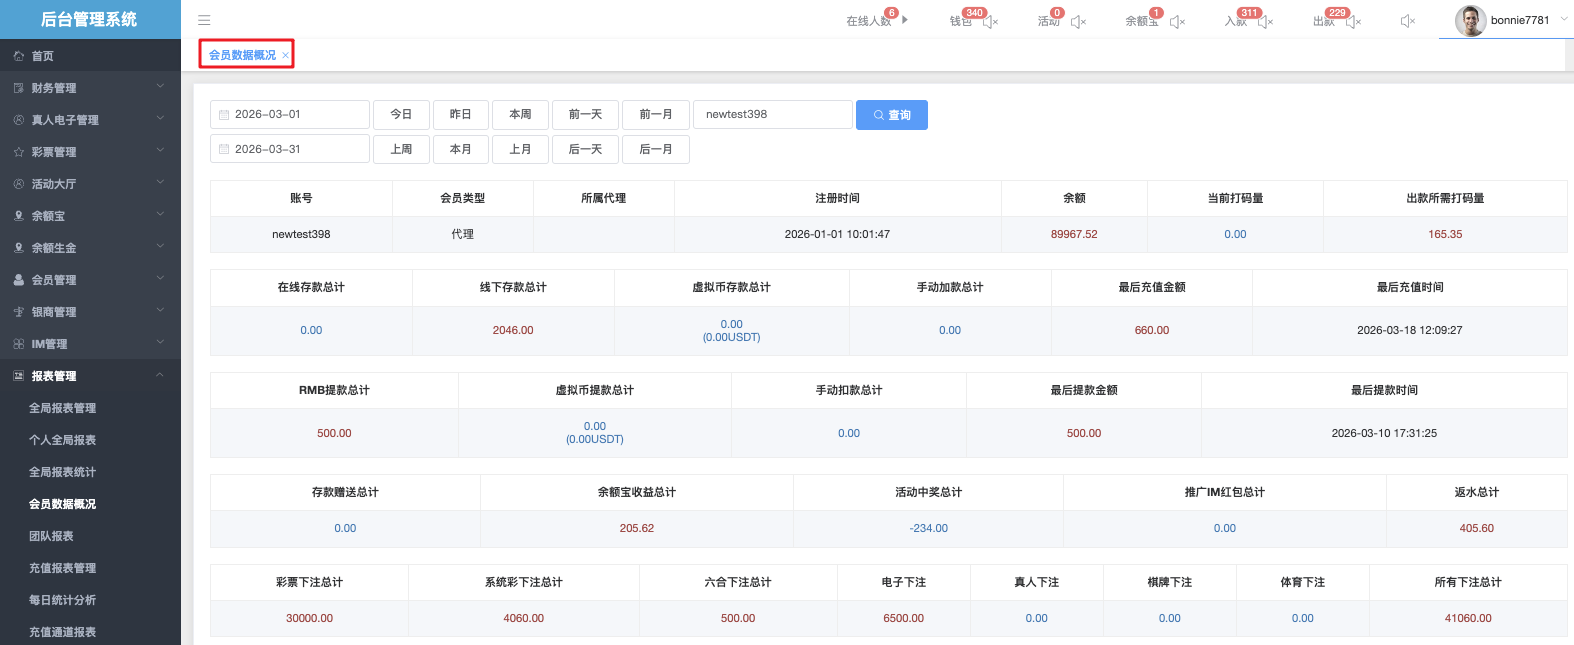This screenshot has height=645, width=1574.
Task: Toggle the sound icon beside 入款
Action: pos(1265,21)
